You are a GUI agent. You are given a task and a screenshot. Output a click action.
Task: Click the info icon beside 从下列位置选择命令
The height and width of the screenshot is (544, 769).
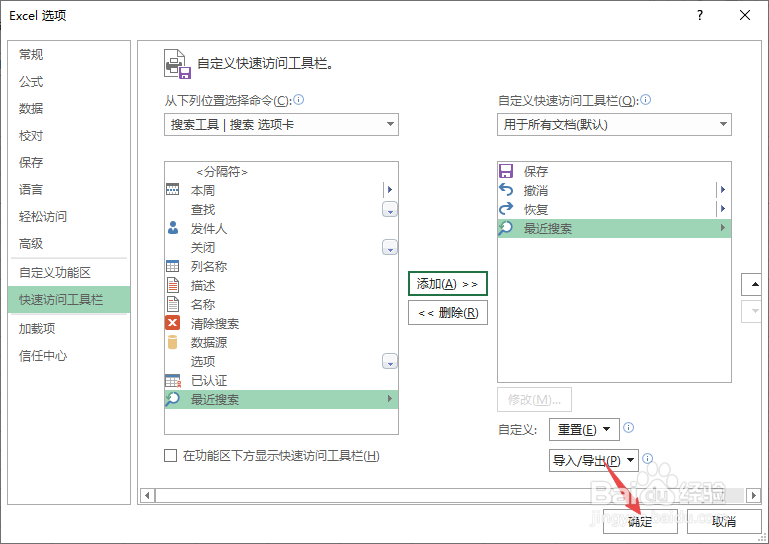(x=299, y=100)
